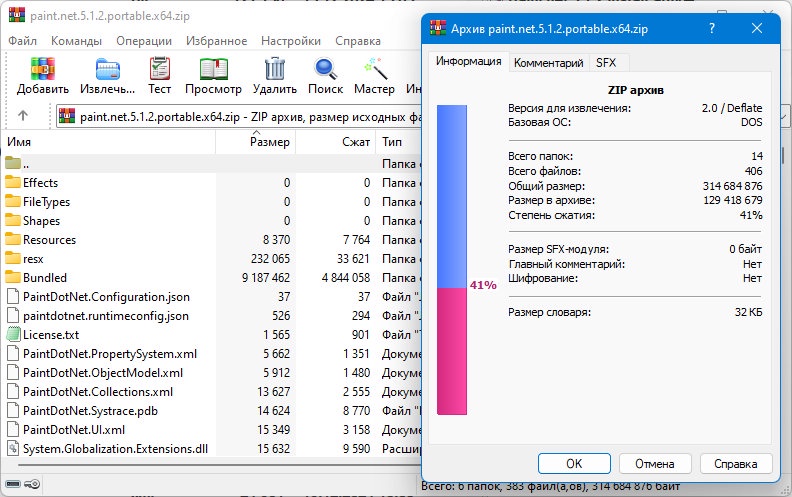Click Общий размер value 314 684 876
This screenshot has height=497, width=792.
coord(732,186)
